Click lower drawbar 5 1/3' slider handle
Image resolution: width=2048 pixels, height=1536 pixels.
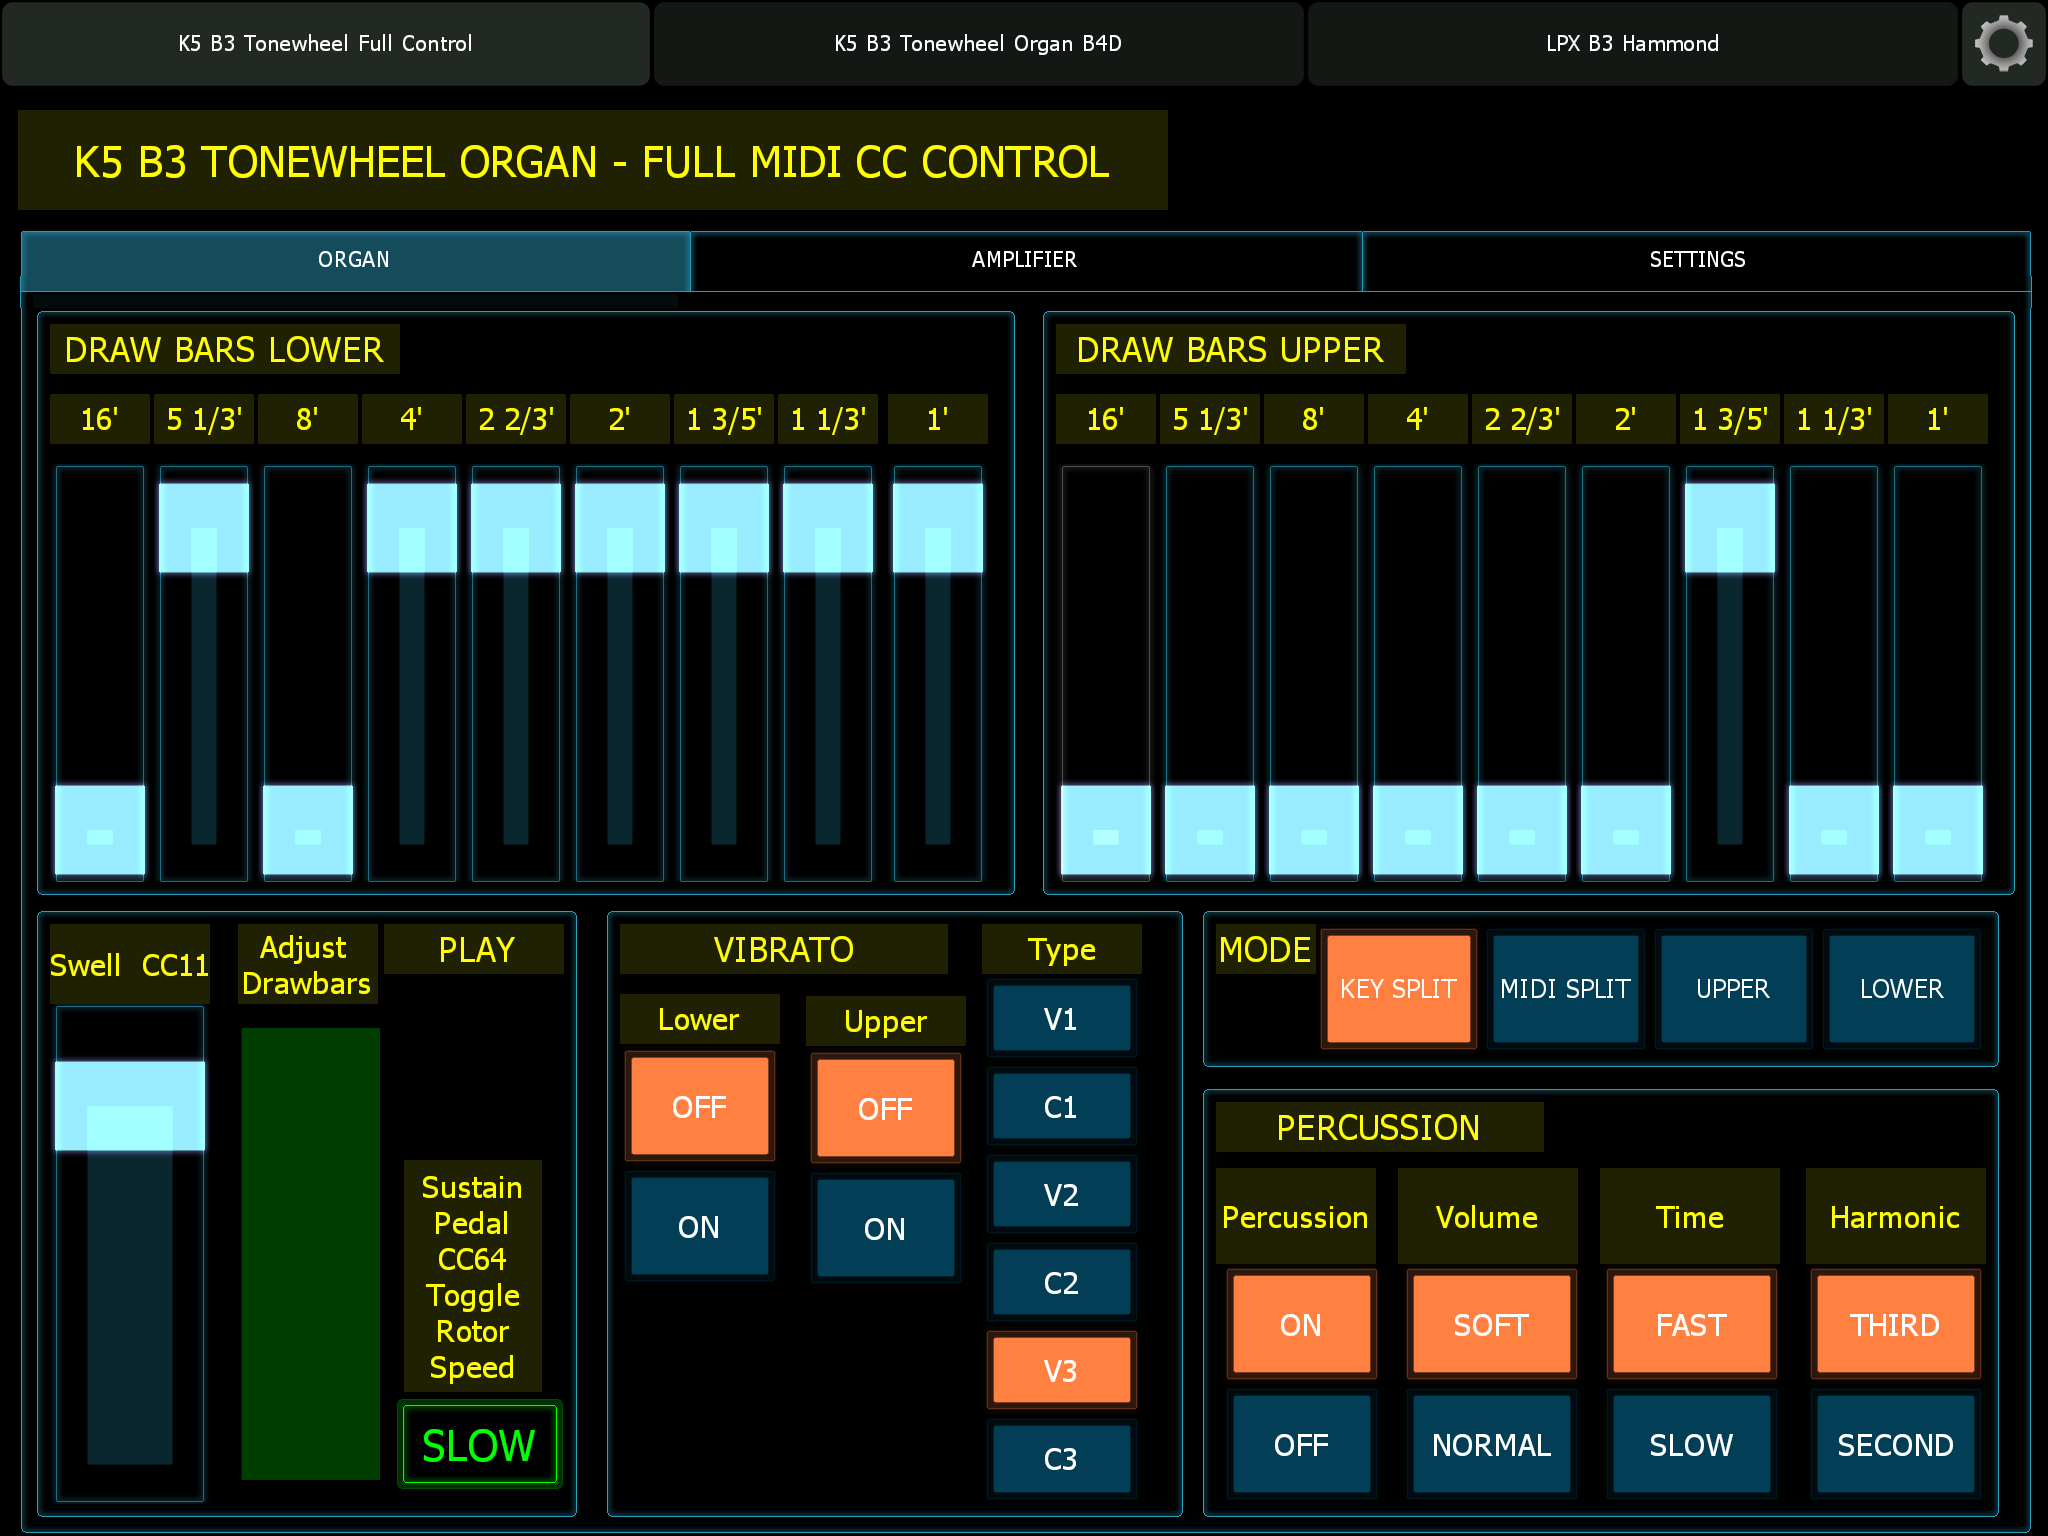pyautogui.click(x=204, y=528)
